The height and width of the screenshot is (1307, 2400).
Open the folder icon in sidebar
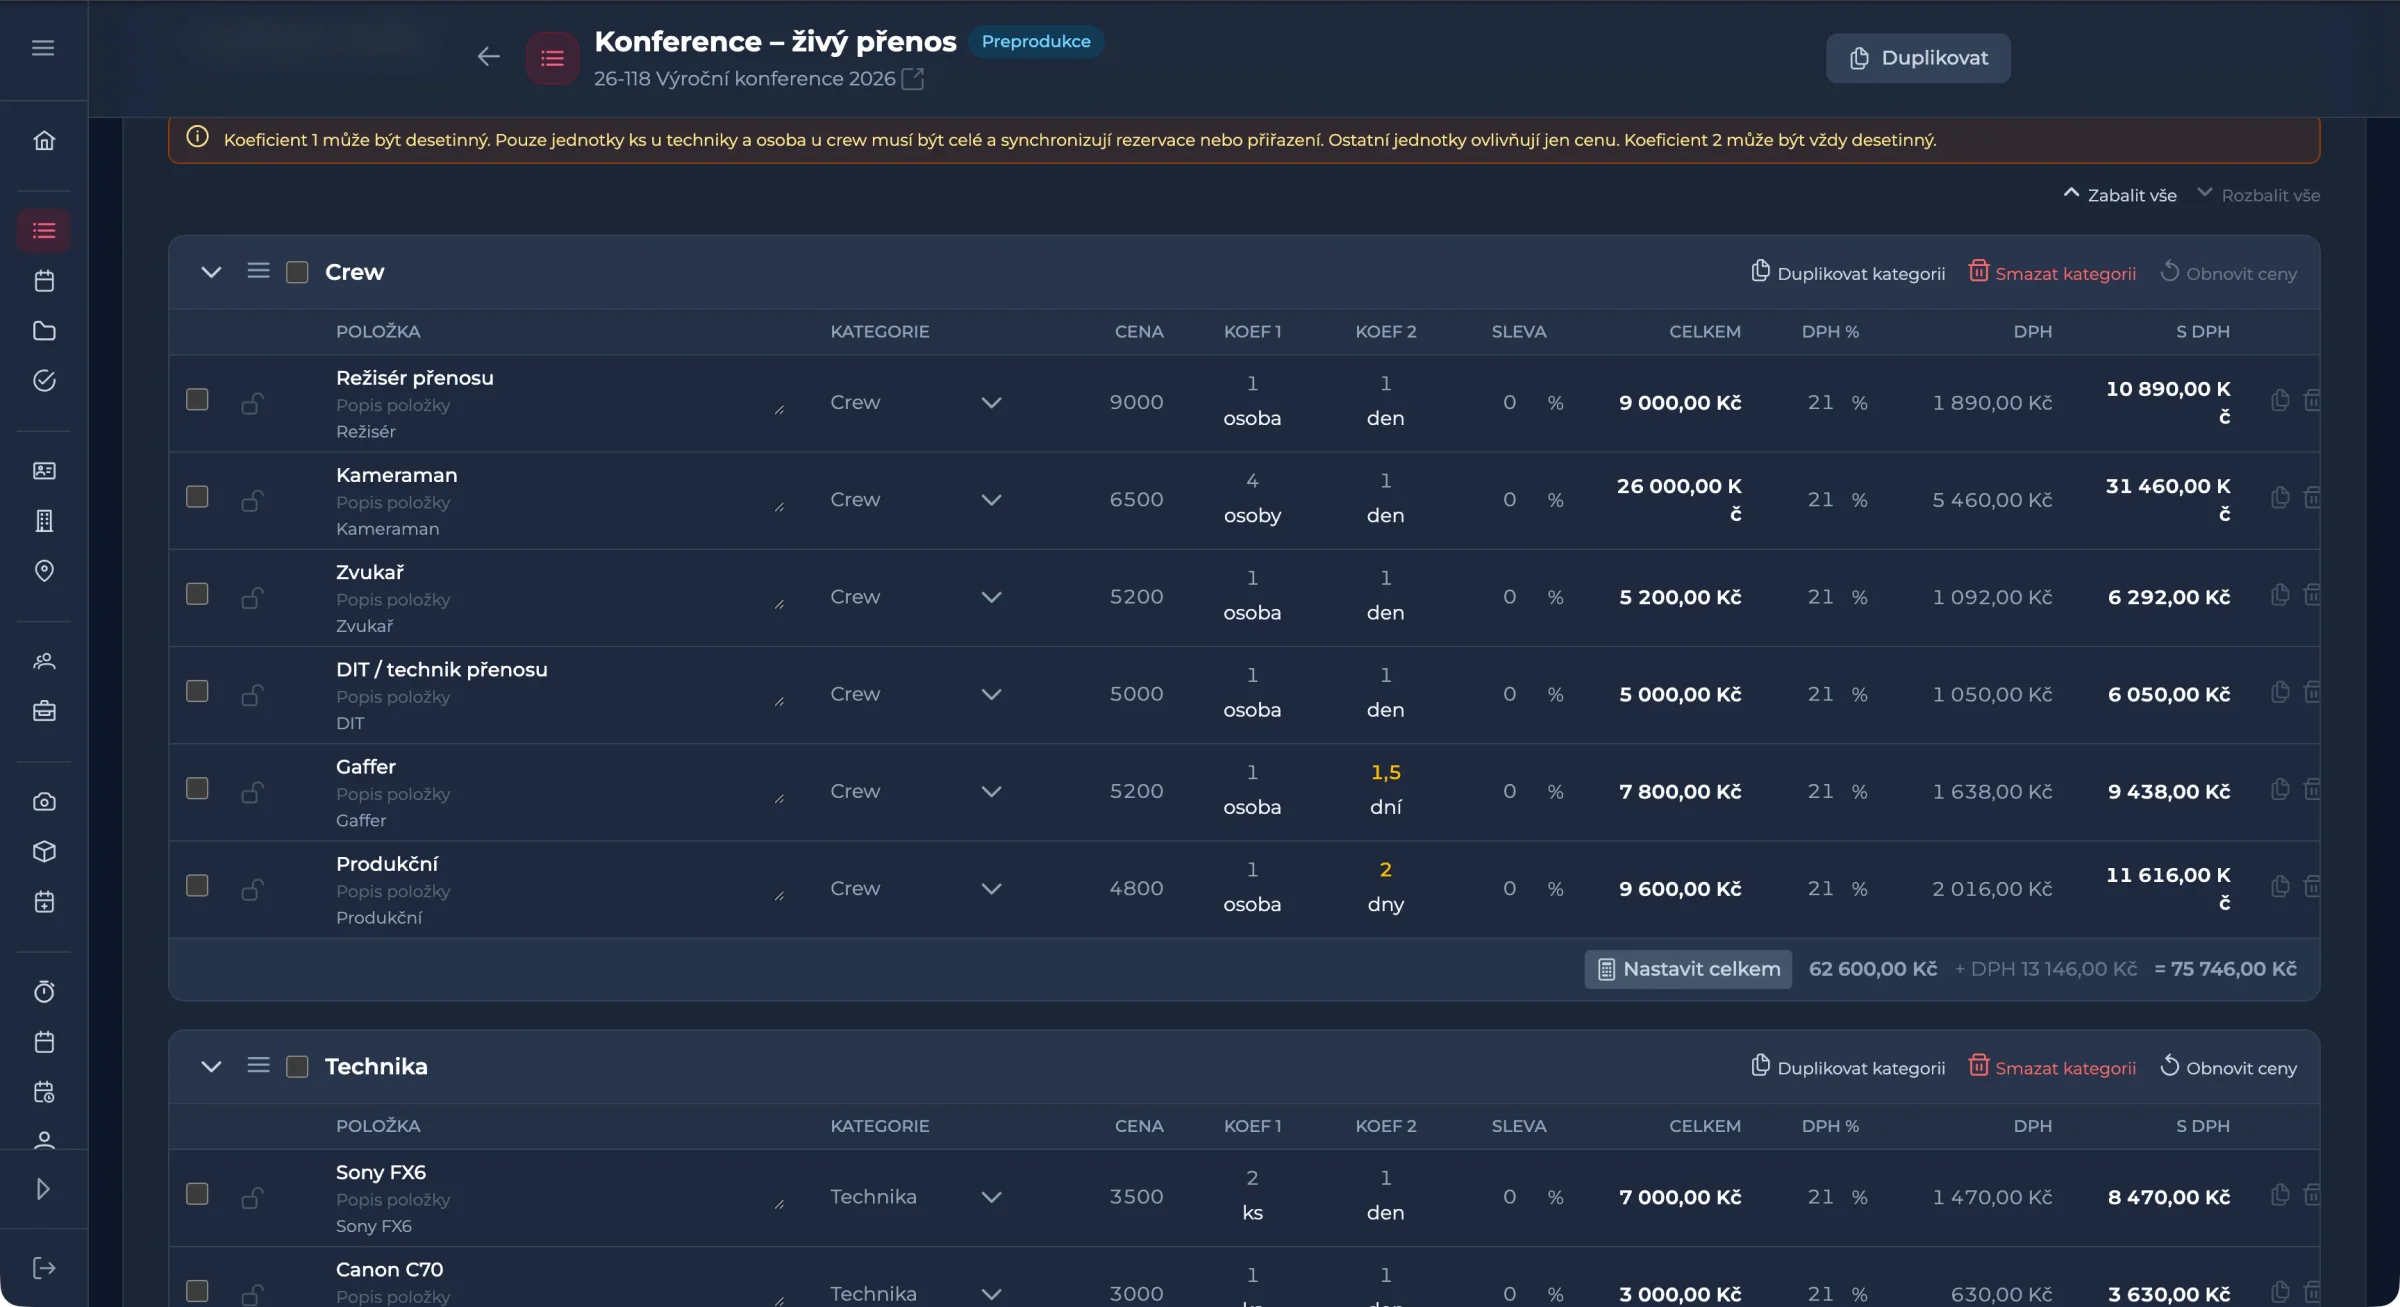(44, 331)
